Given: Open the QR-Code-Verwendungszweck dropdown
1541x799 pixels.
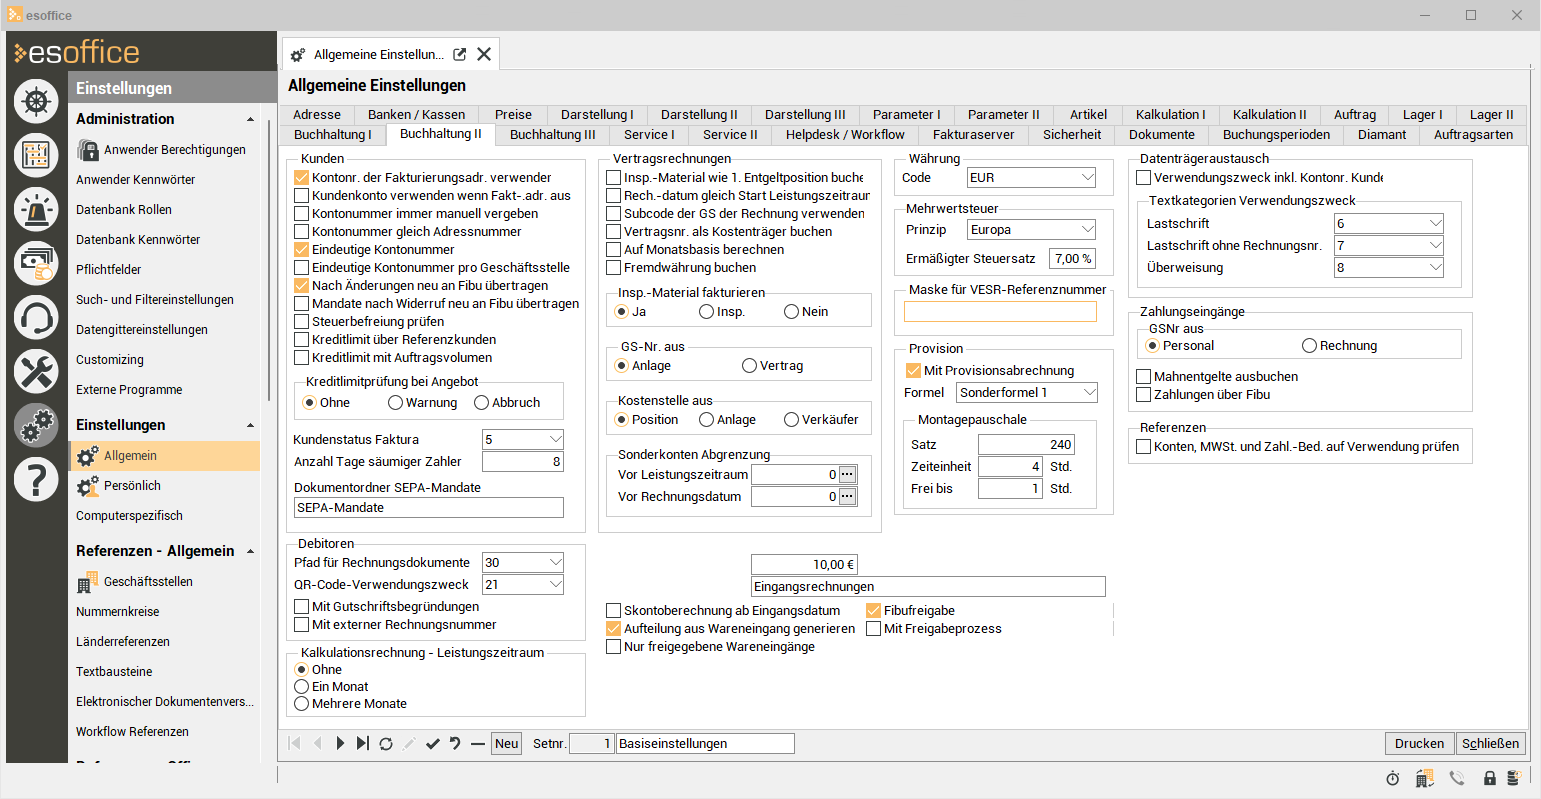Looking at the screenshot, I should coord(556,584).
